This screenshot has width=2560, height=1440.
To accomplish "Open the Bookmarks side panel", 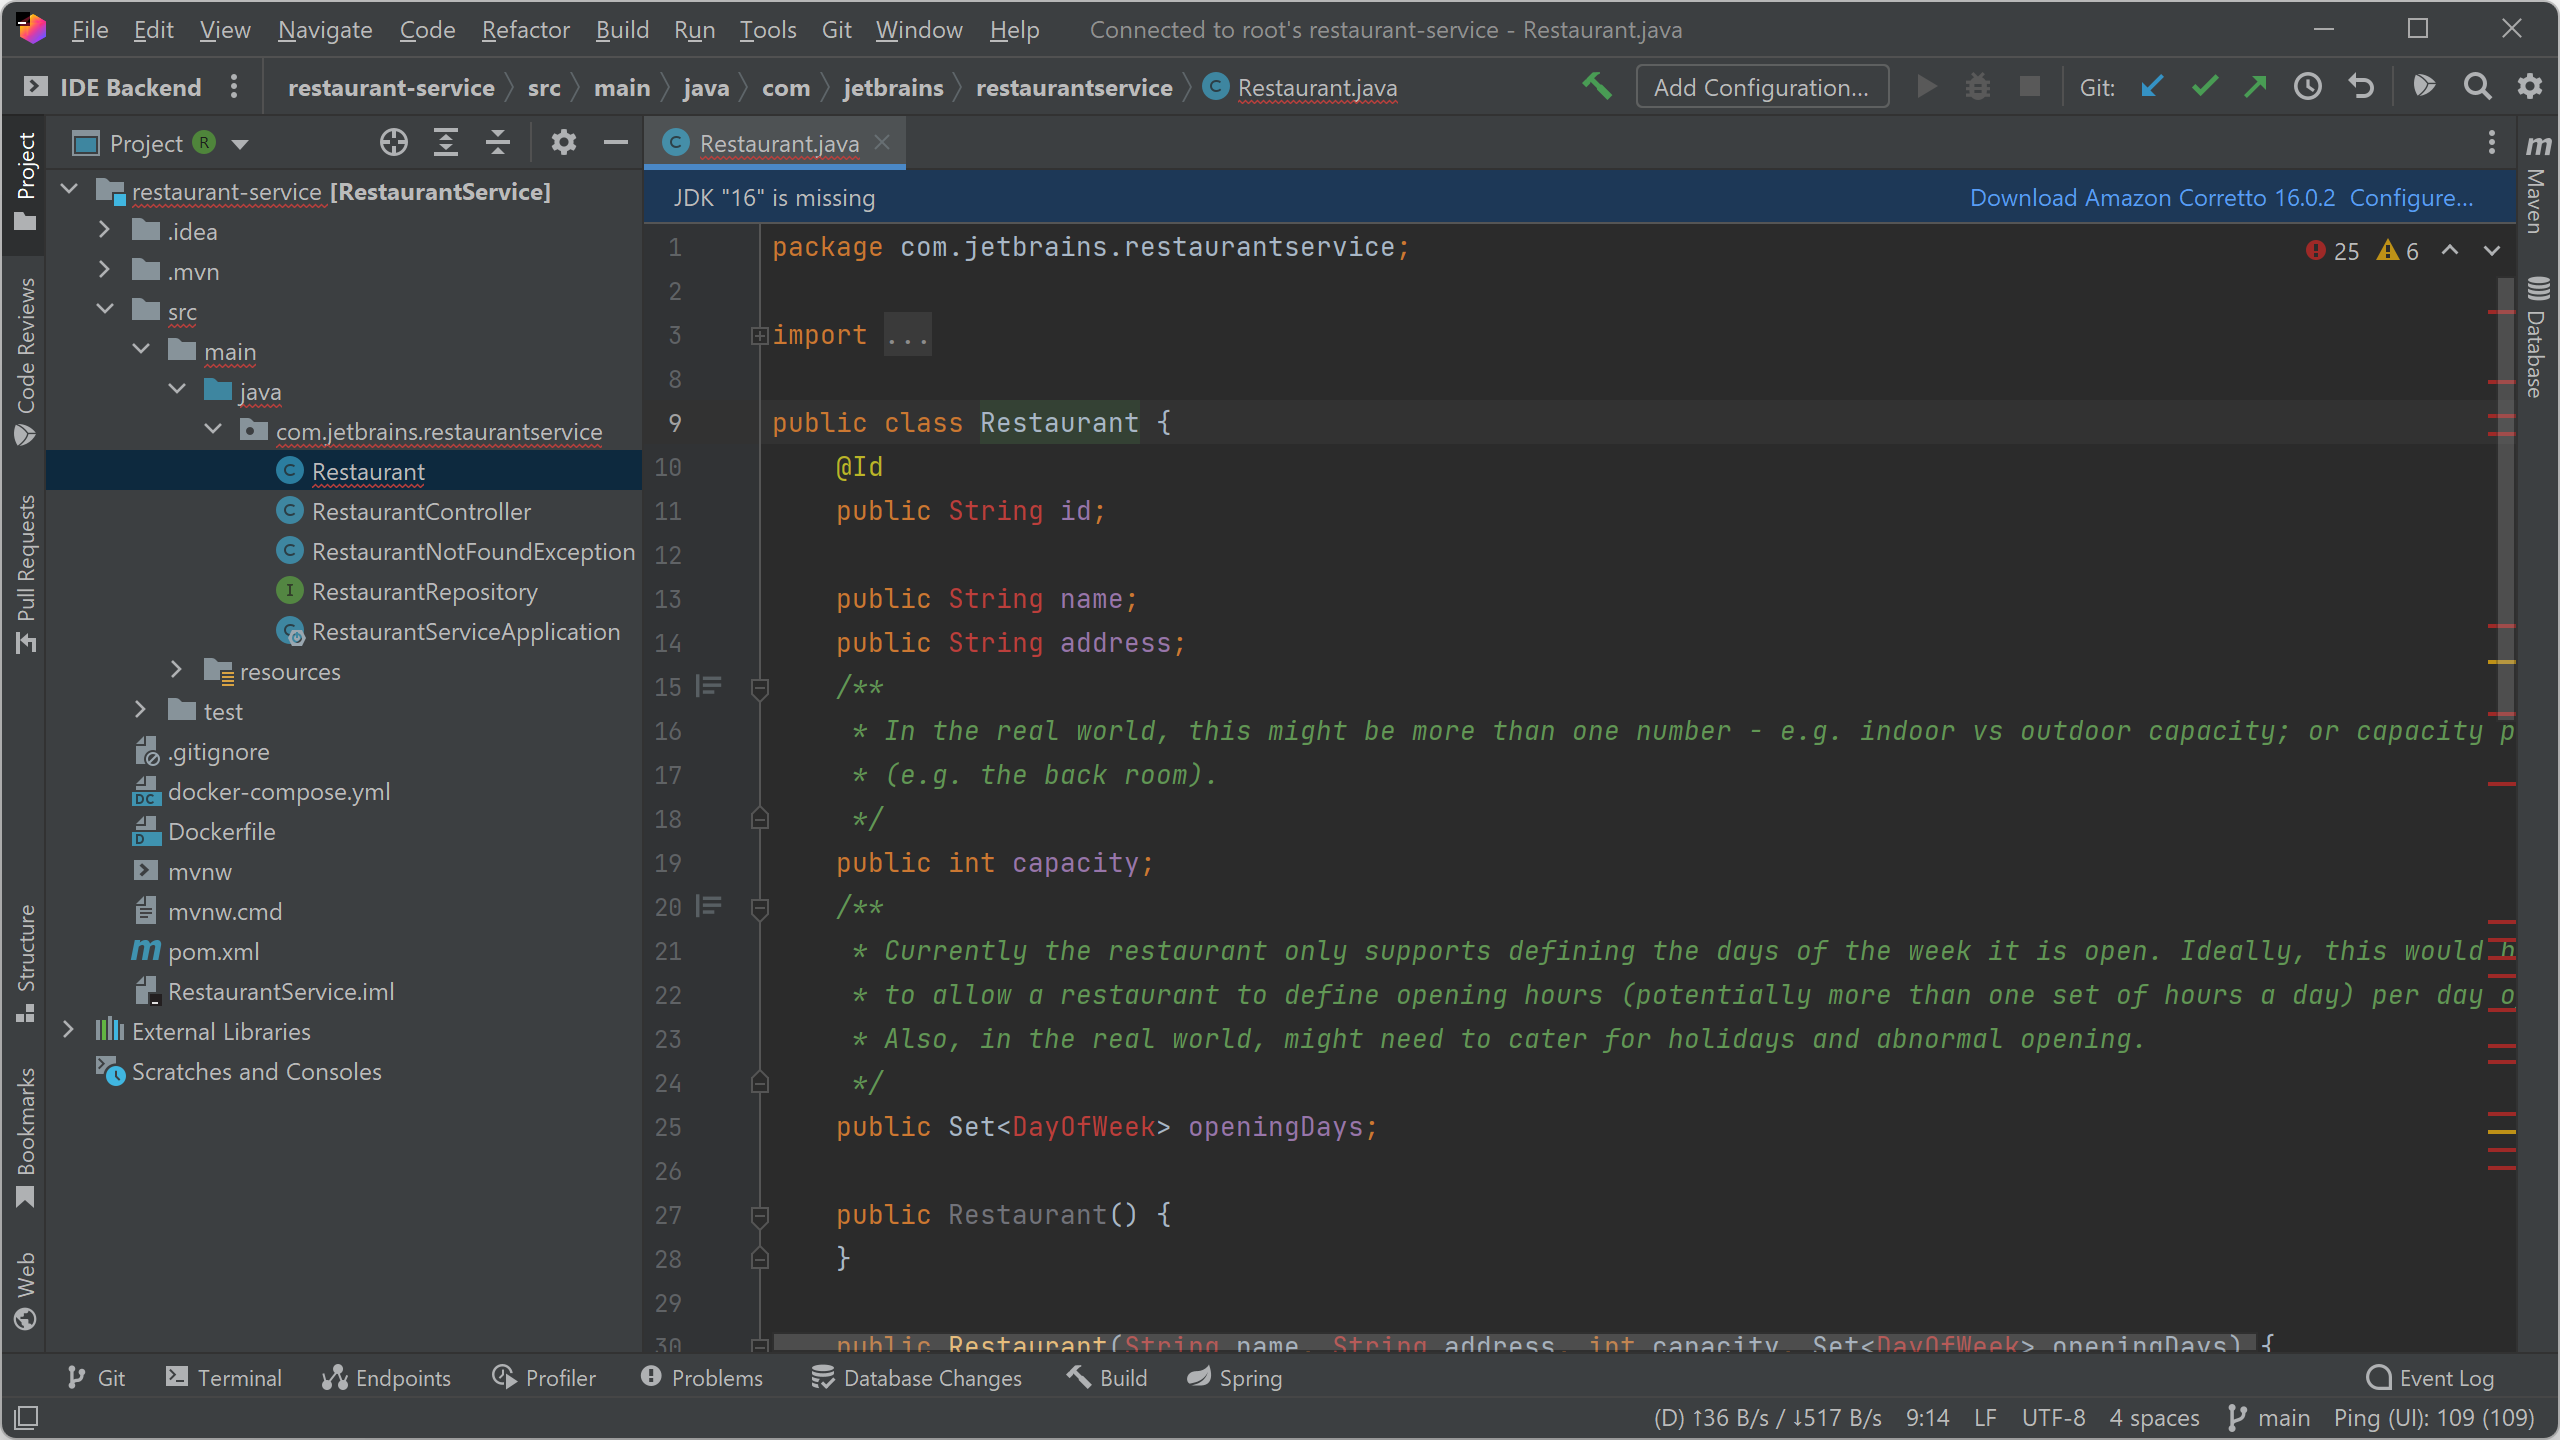I will [x=25, y=1137].
